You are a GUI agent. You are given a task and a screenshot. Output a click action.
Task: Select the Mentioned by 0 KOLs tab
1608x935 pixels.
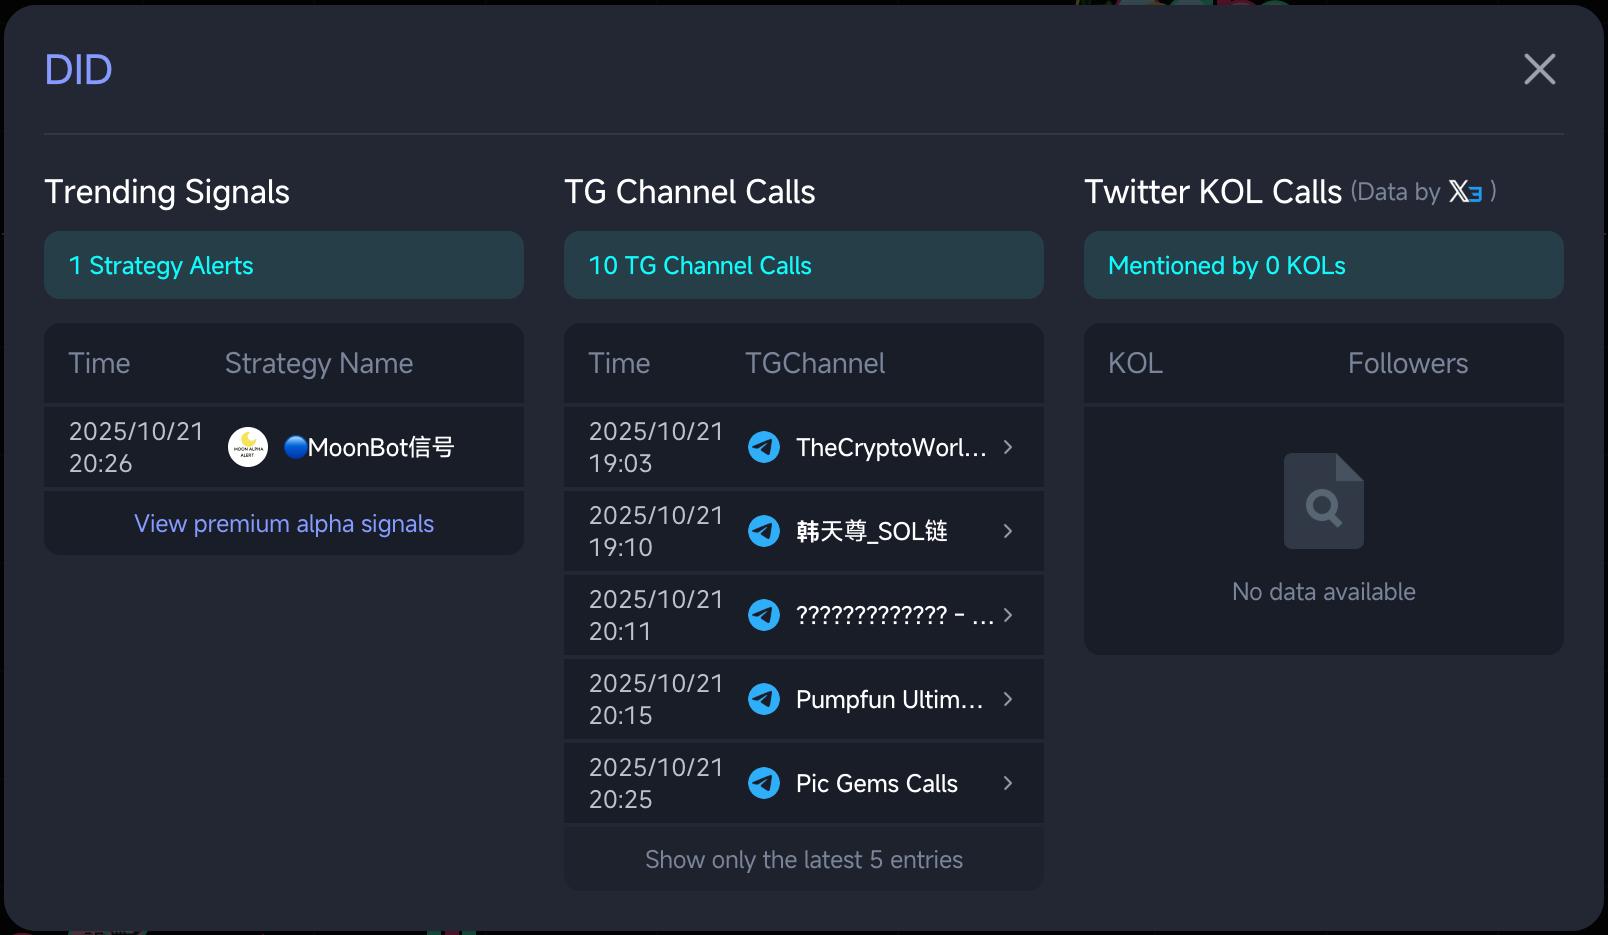coord(1323,265)
